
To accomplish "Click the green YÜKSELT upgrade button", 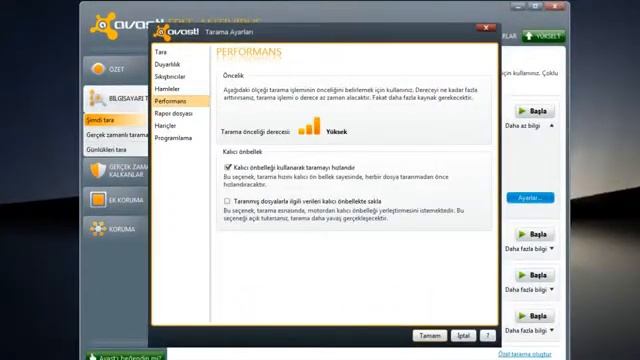I will 543,36.
